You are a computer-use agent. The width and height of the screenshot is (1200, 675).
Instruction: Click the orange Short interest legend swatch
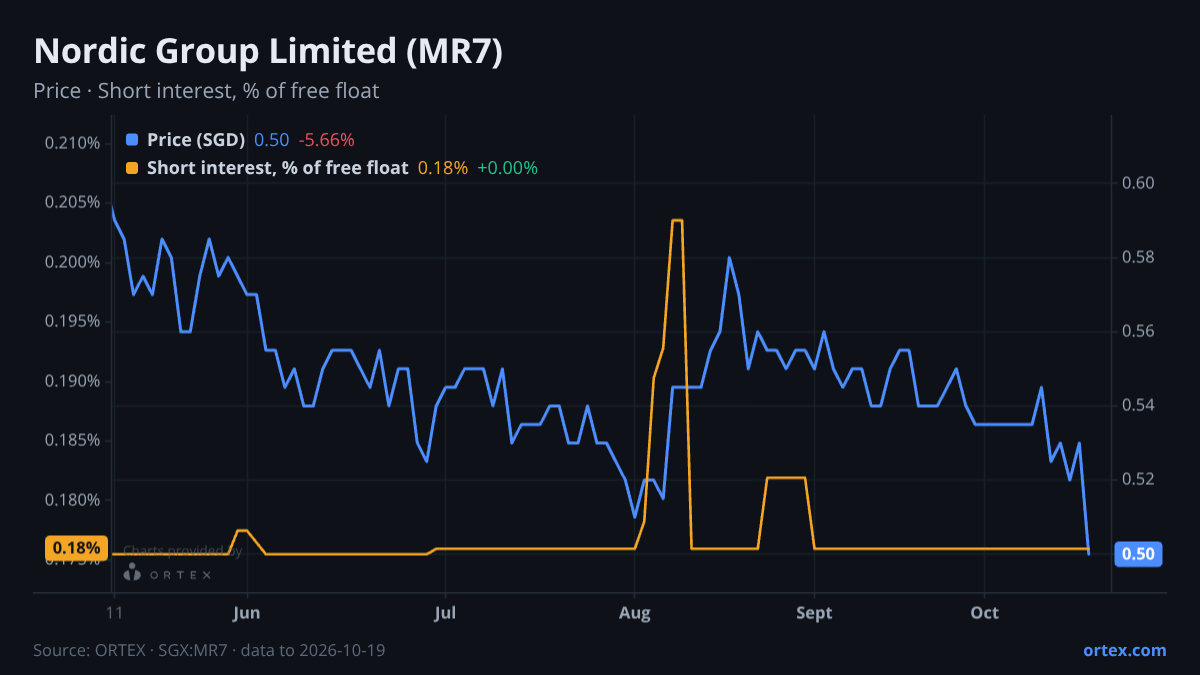132,168
